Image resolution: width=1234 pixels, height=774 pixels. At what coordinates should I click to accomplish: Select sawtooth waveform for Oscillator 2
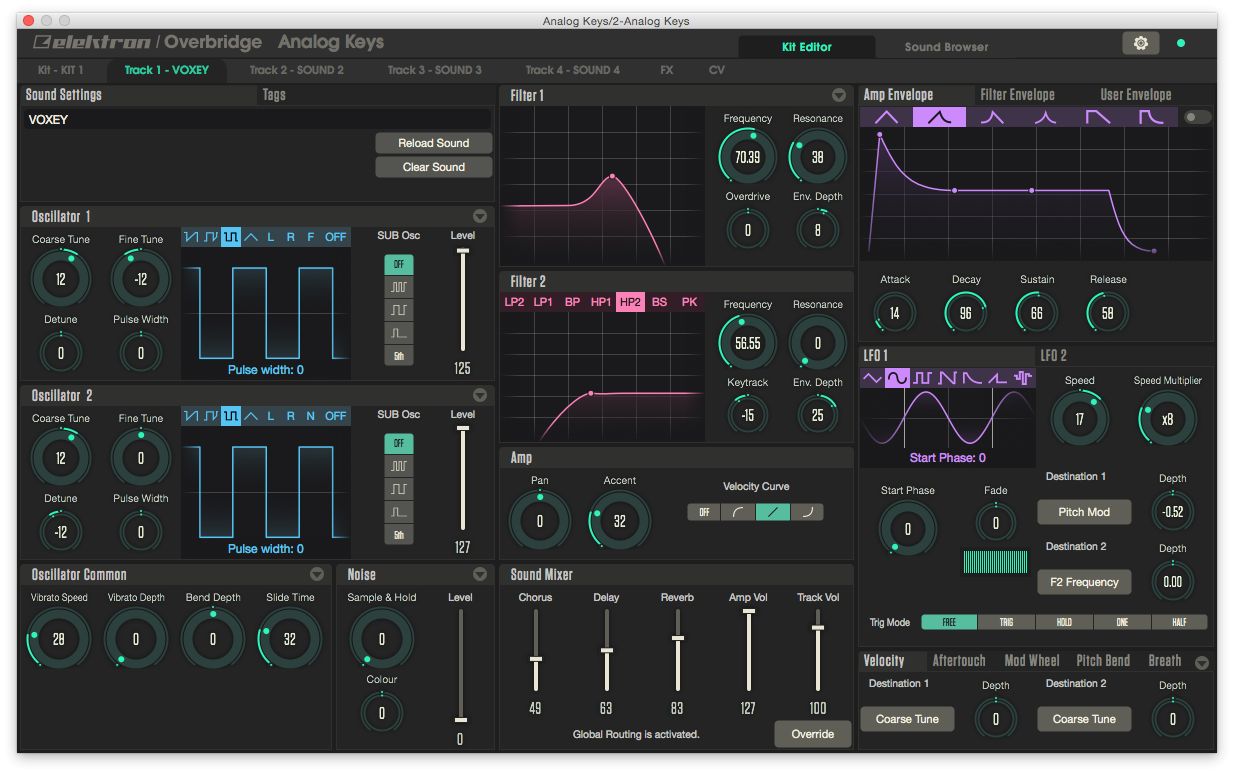(191, 416)
